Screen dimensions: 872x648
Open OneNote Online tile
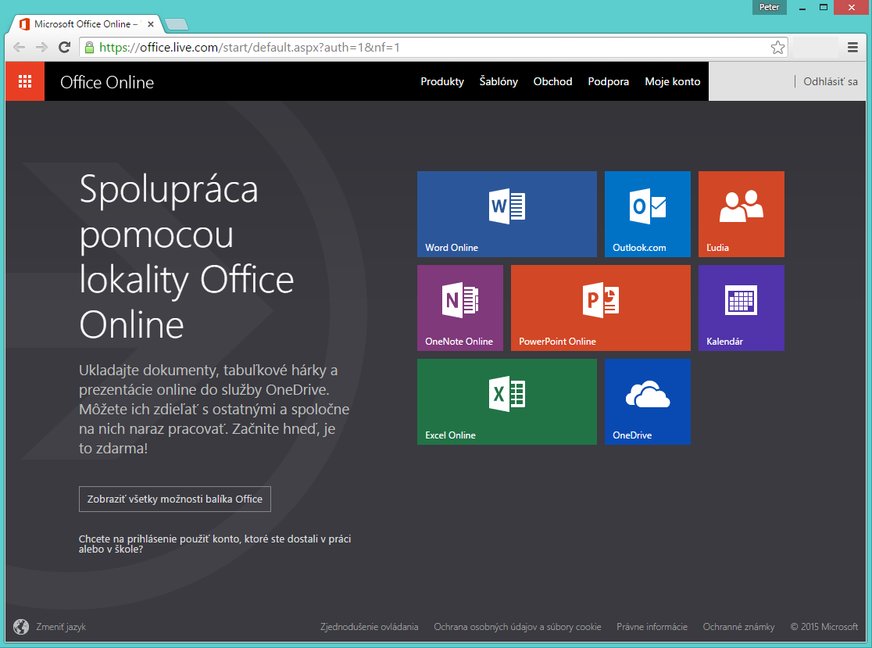pos(460,308)
